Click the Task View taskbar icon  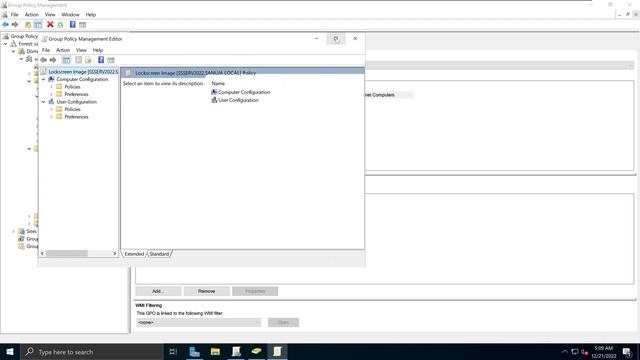pyautogui.click(x=173, y=351)
